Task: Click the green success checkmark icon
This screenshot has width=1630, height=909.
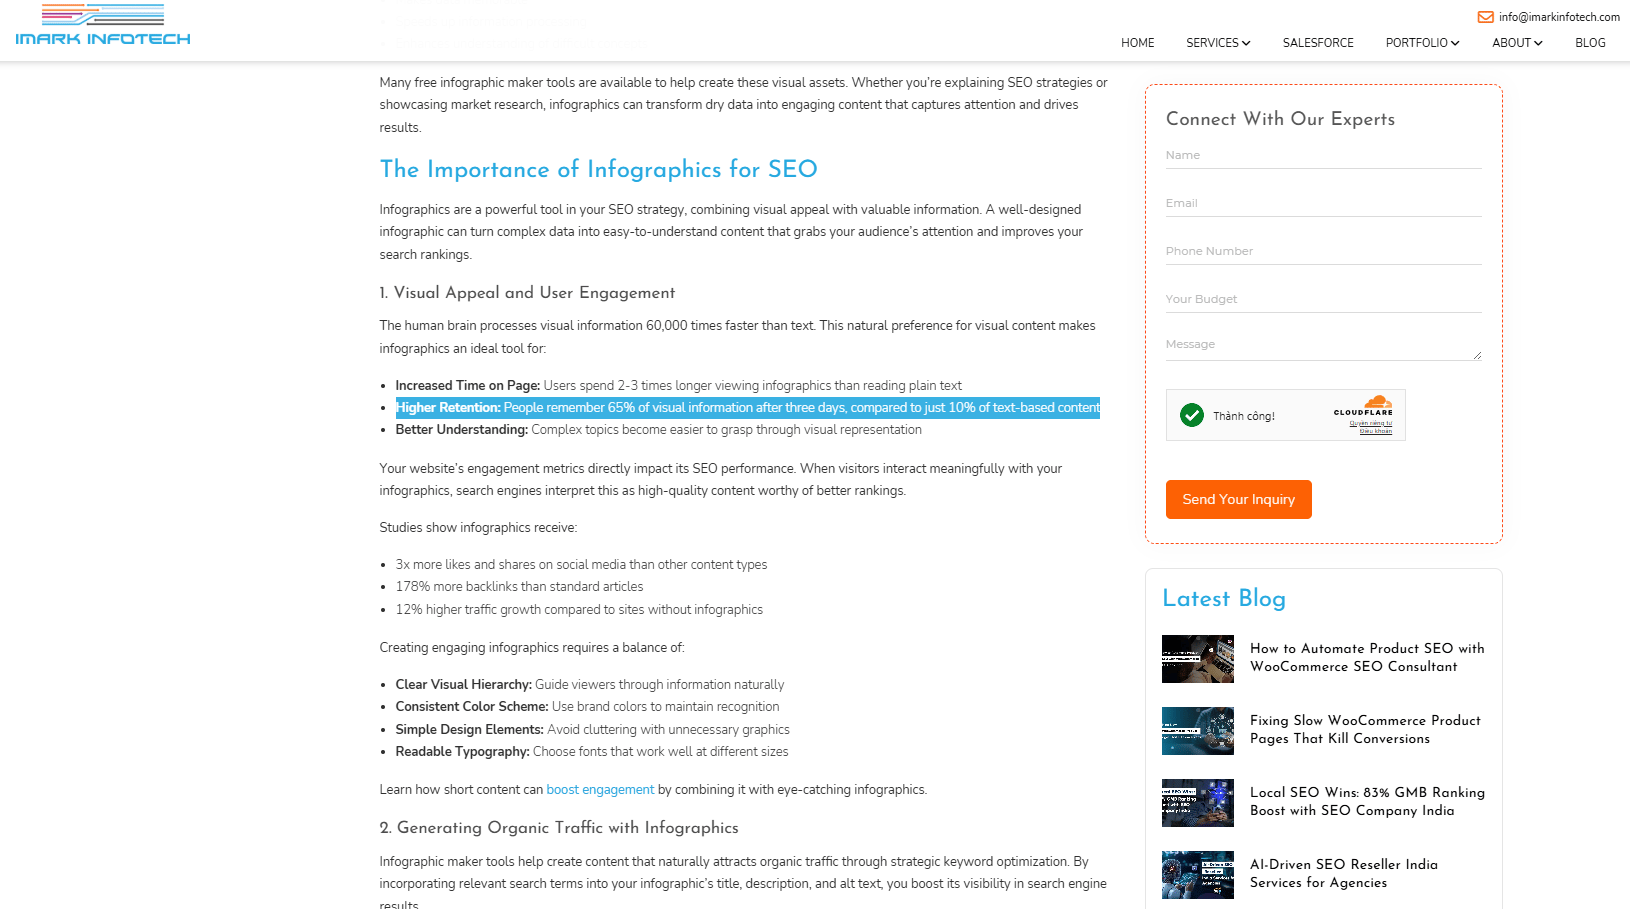Action: click(1191, 415)
